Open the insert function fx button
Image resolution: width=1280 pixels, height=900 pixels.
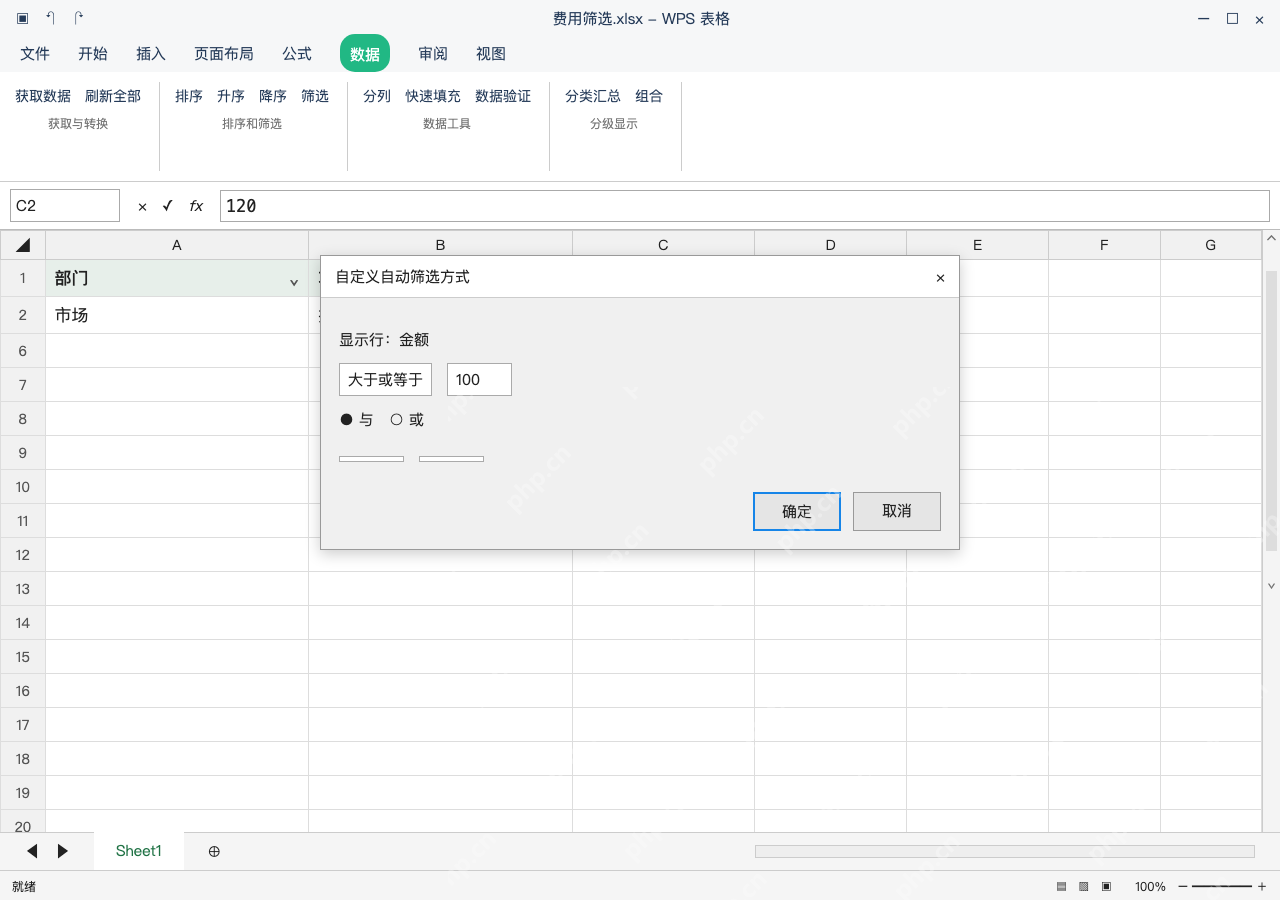point(196,206)
